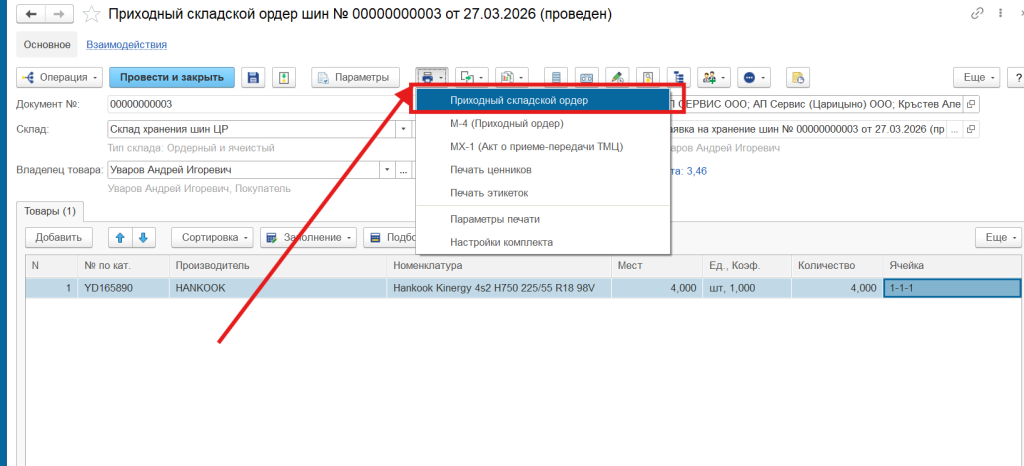The image size is (1024, 466).
Task: Expand the Сортировка dropdown
Action: (213, 238)
